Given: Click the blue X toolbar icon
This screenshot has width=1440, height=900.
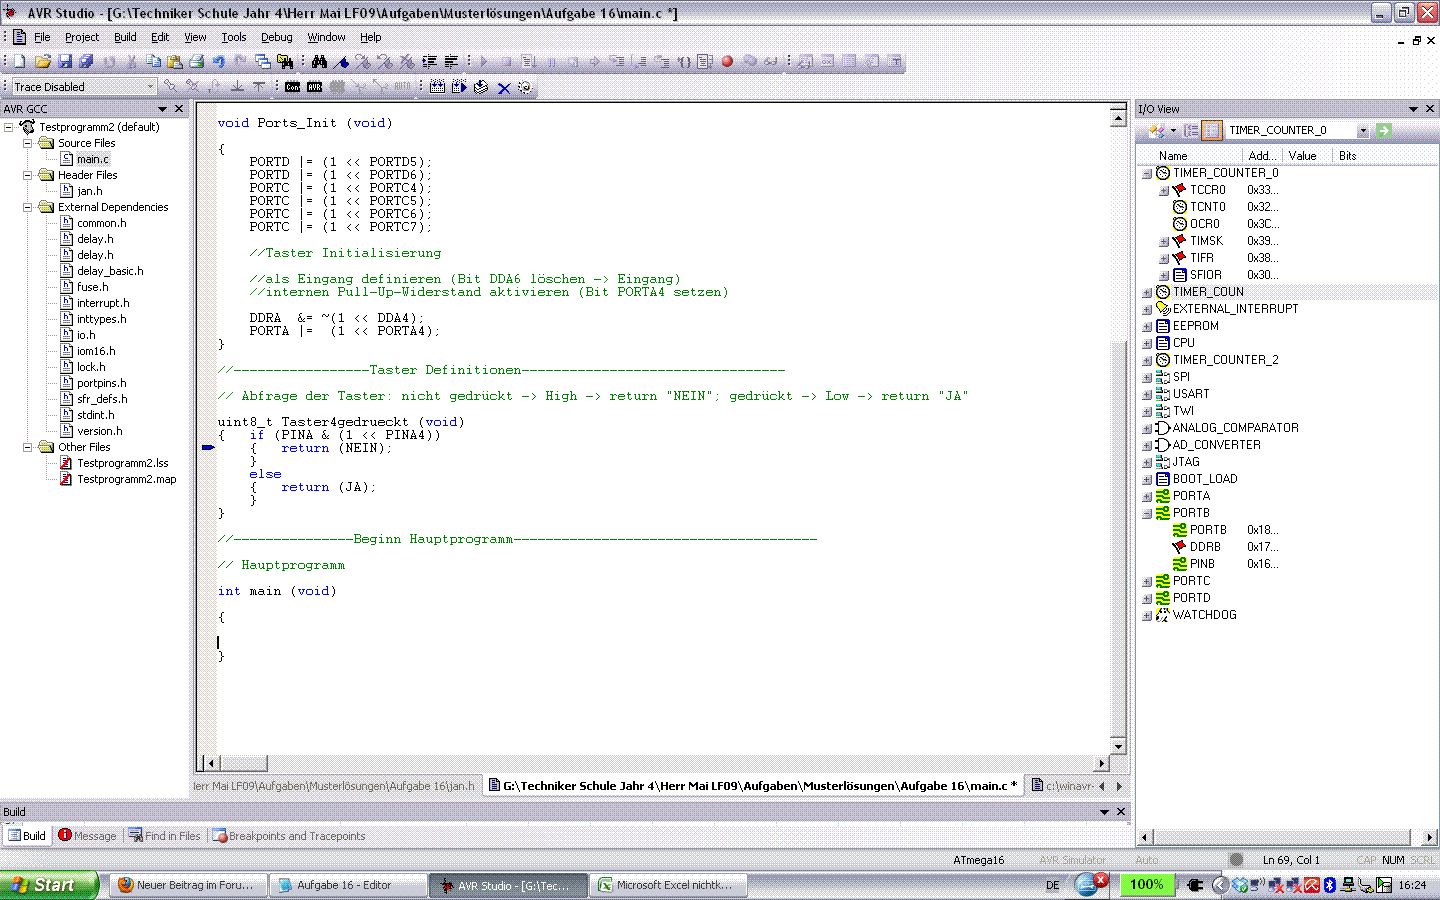Looking at the screenshot, I should point(504,88).
